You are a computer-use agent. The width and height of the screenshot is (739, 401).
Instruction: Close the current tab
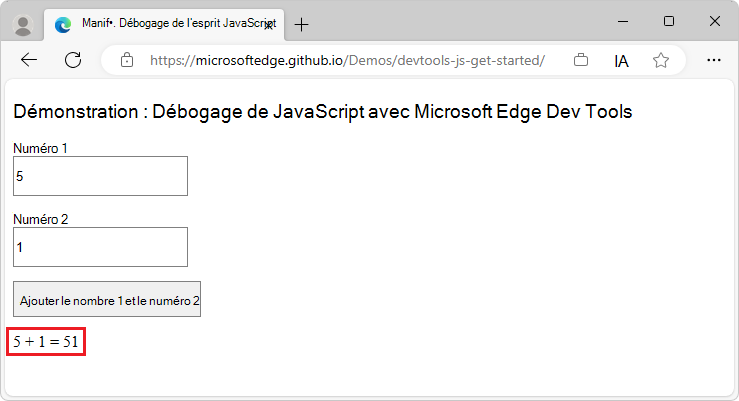point(269,26)
